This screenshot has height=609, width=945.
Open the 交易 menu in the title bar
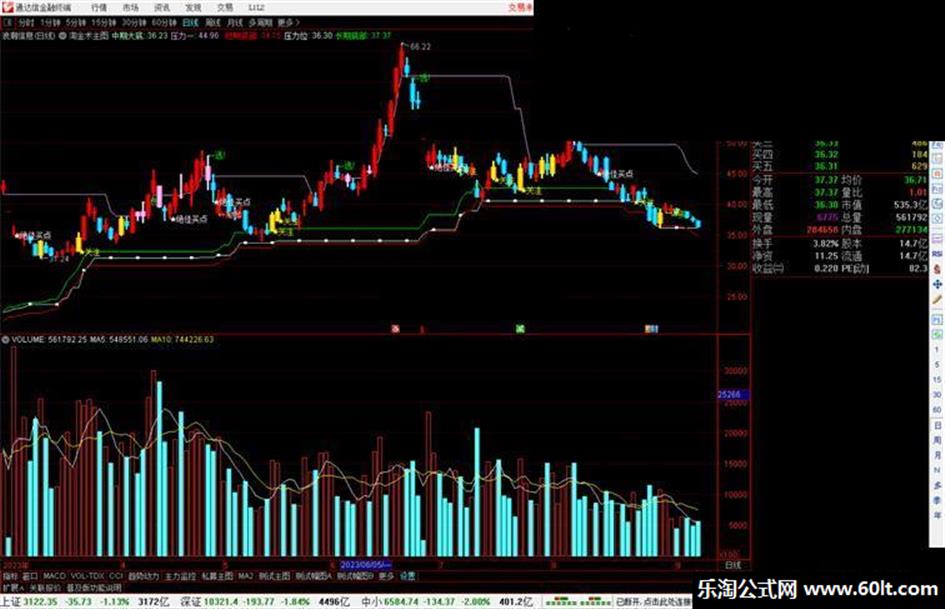pyautogui.click(x=225, y=8)
